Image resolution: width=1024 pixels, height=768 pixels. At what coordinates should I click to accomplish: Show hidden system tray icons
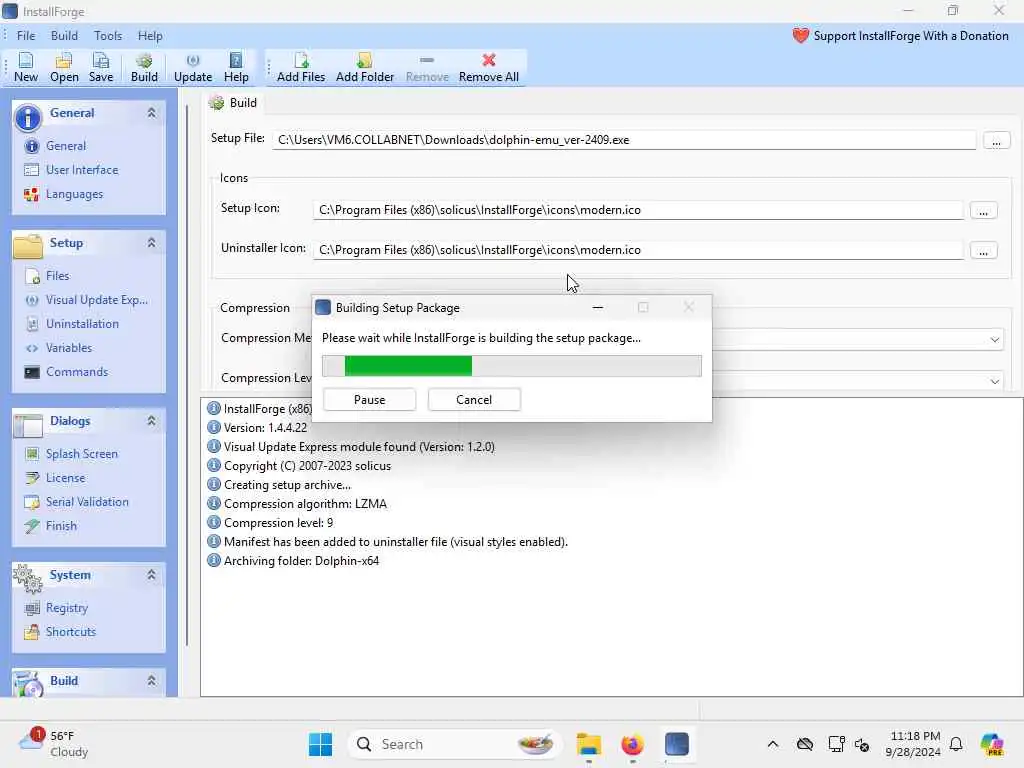pyautogui.click(x=773, y=744)
